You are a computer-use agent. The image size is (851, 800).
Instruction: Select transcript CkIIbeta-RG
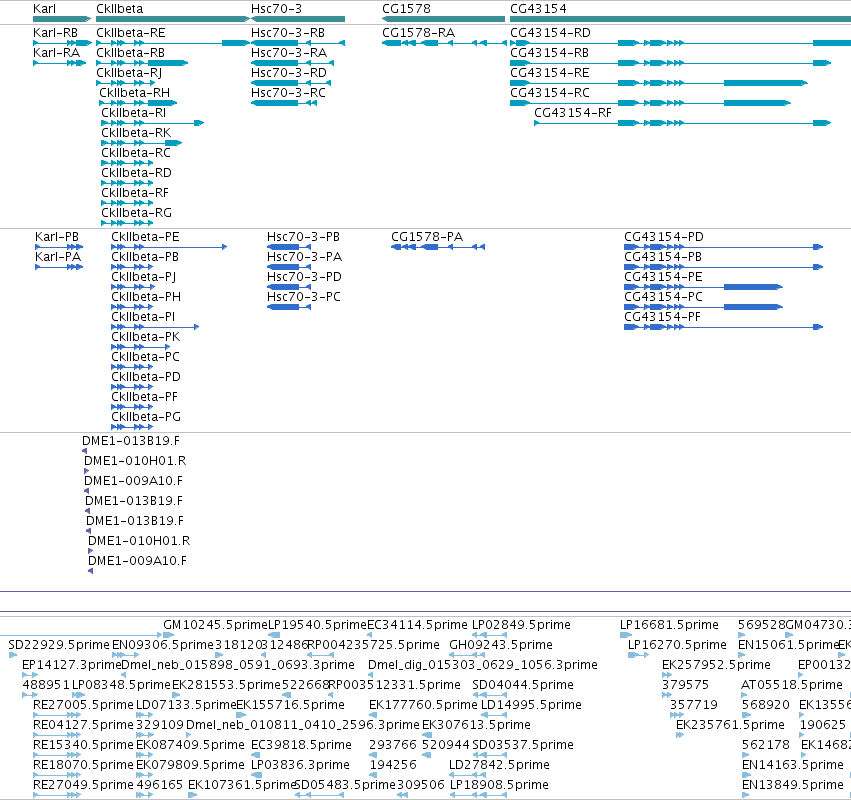(128, 223)
